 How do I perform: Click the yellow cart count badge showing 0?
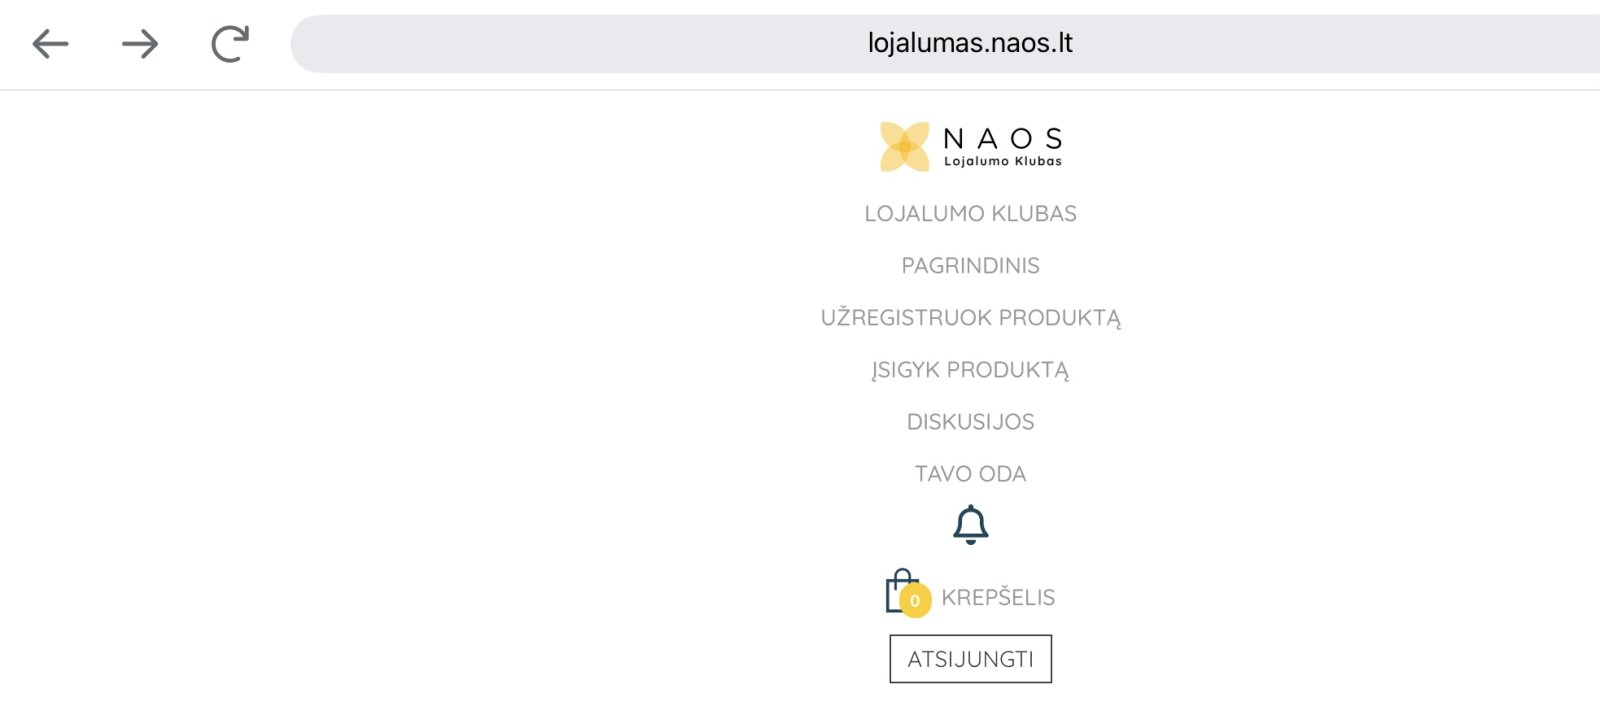(915, 601)
